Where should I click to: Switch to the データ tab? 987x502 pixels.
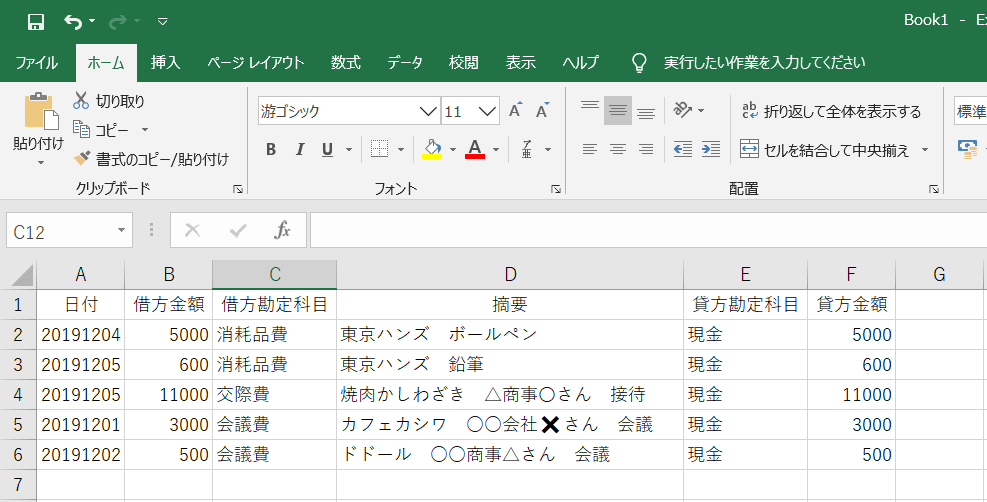pyautogui.click(x=405, y=62)
